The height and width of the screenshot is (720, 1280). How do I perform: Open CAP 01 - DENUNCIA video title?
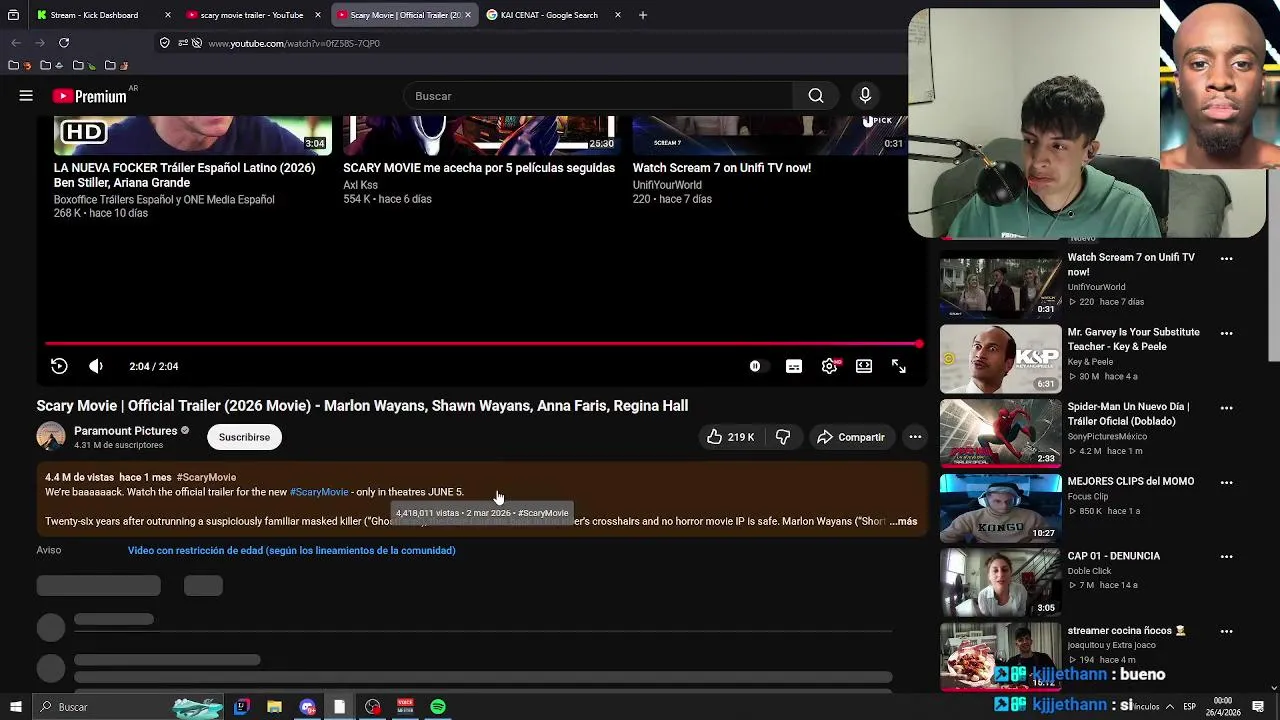click(x=1113, y=556)
